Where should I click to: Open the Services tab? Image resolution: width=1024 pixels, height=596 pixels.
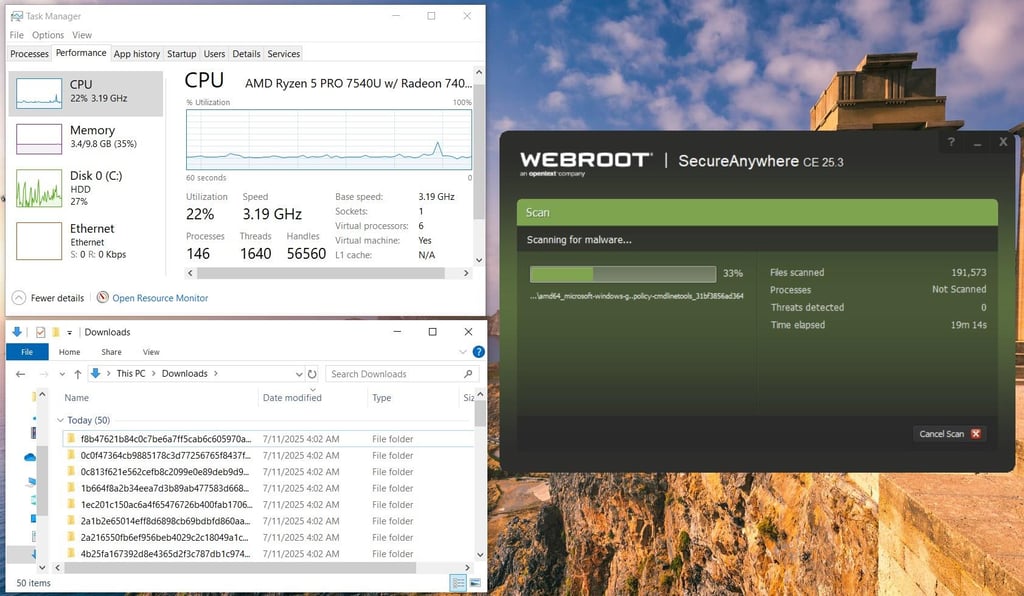coord(283,54)
